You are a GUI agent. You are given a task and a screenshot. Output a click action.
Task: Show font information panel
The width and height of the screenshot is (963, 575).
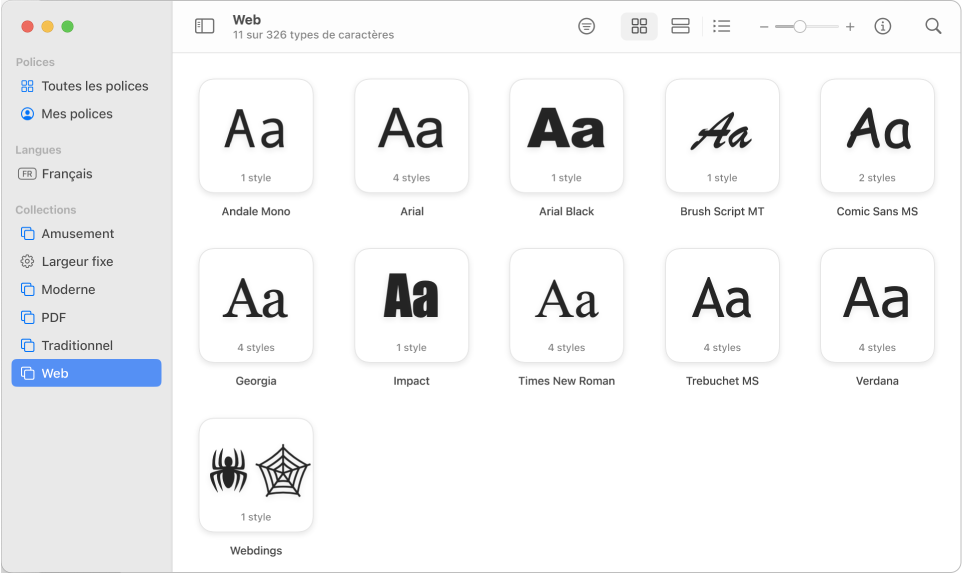(x=882, y=26)
